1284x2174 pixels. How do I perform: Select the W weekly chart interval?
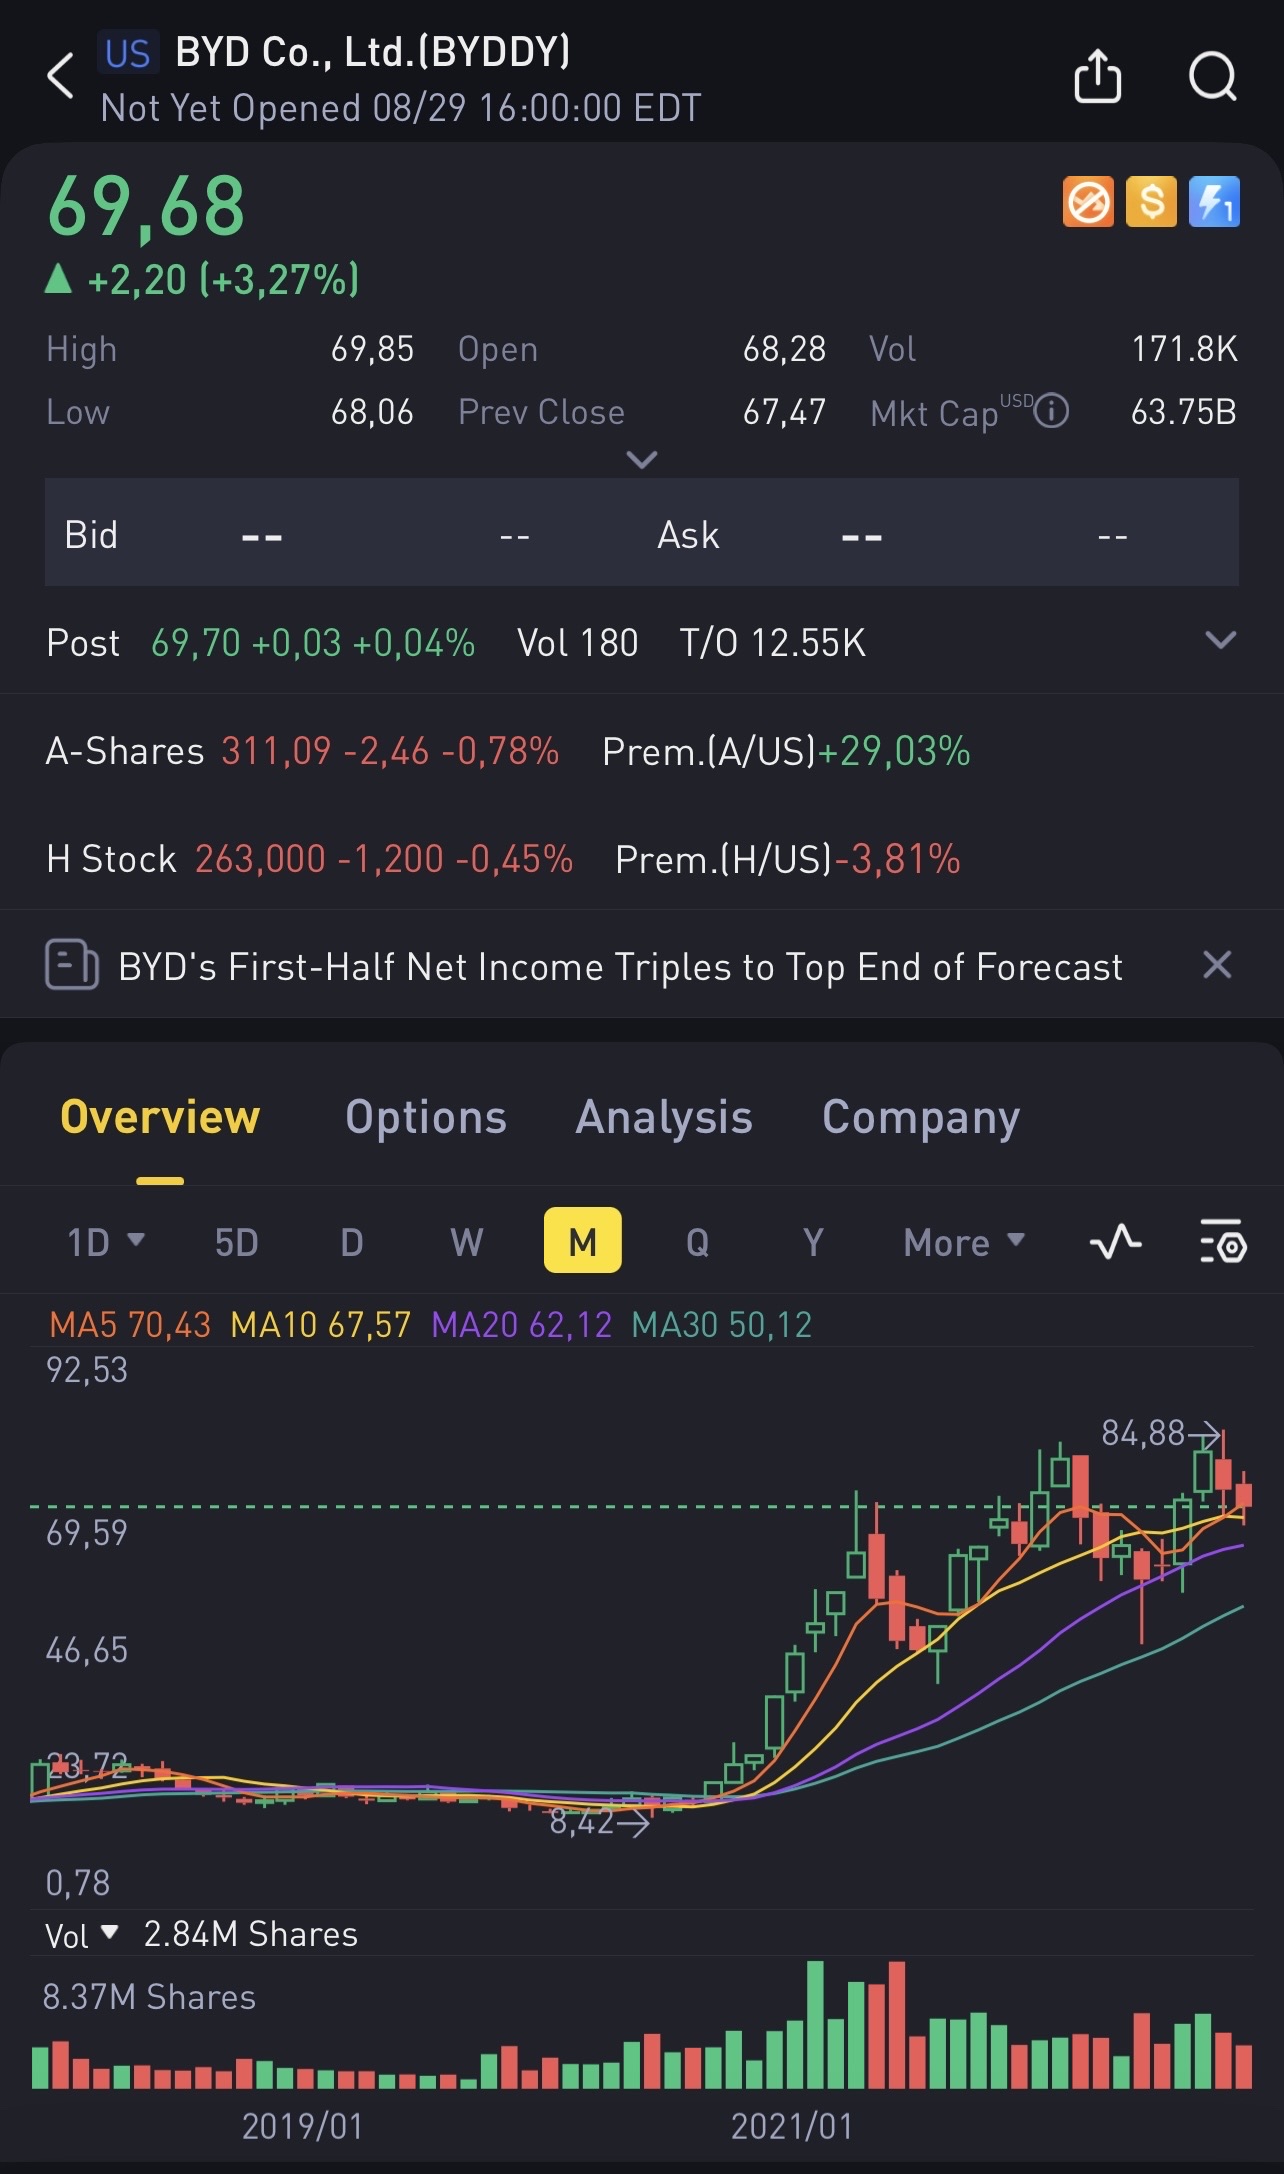(x=467, y=1242)
